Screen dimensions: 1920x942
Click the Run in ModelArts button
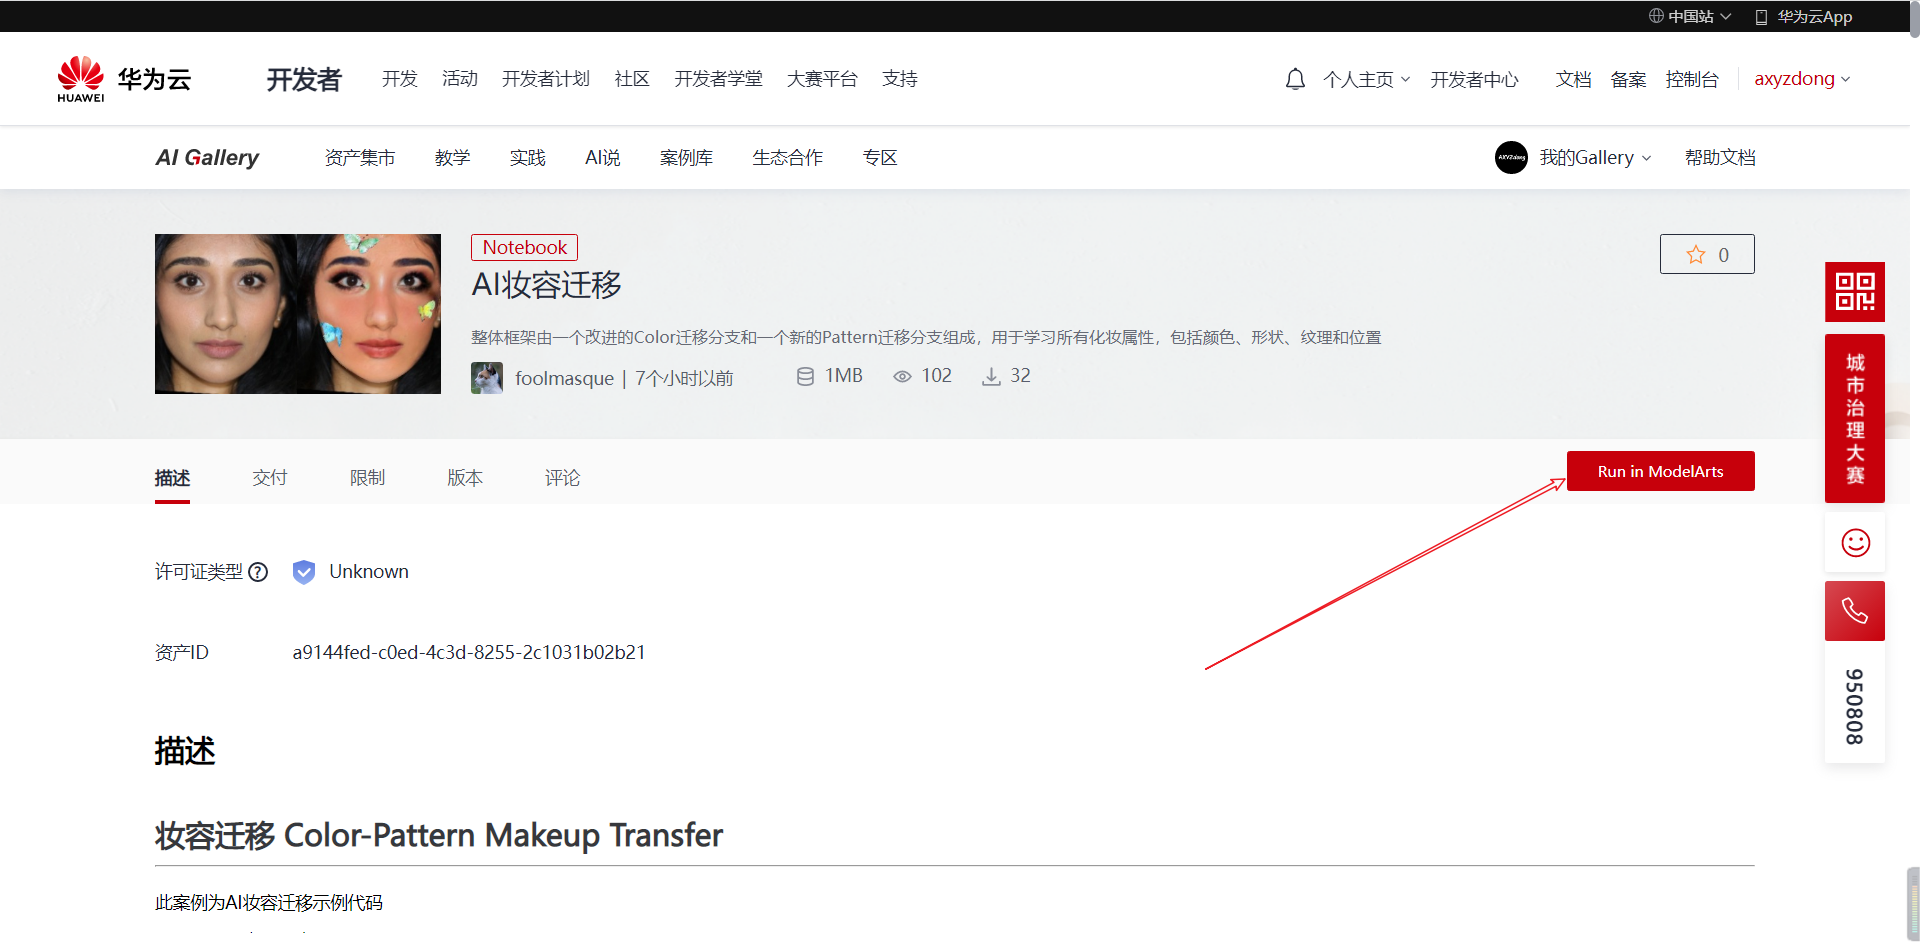pyautogui.click(x=1660, y=471)
